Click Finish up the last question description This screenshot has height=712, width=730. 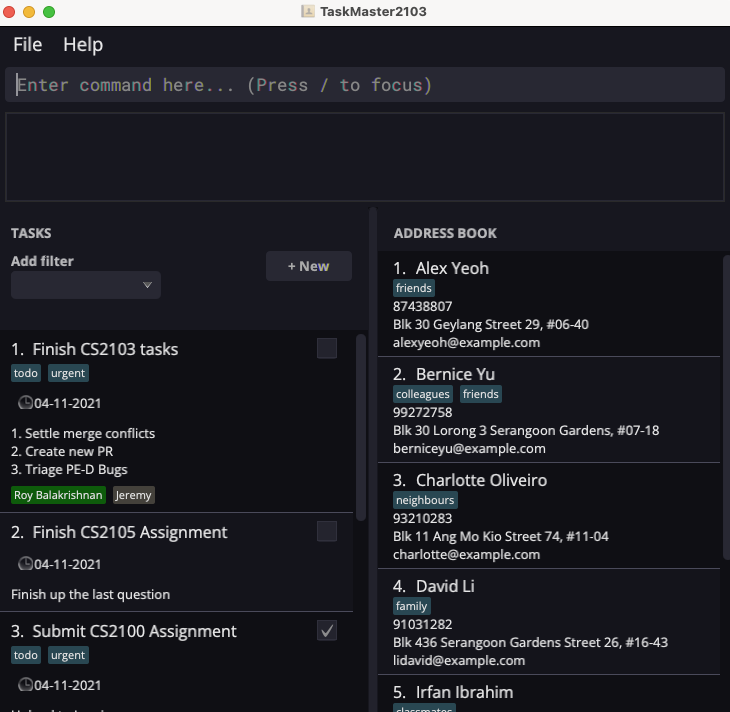(90, 595)
